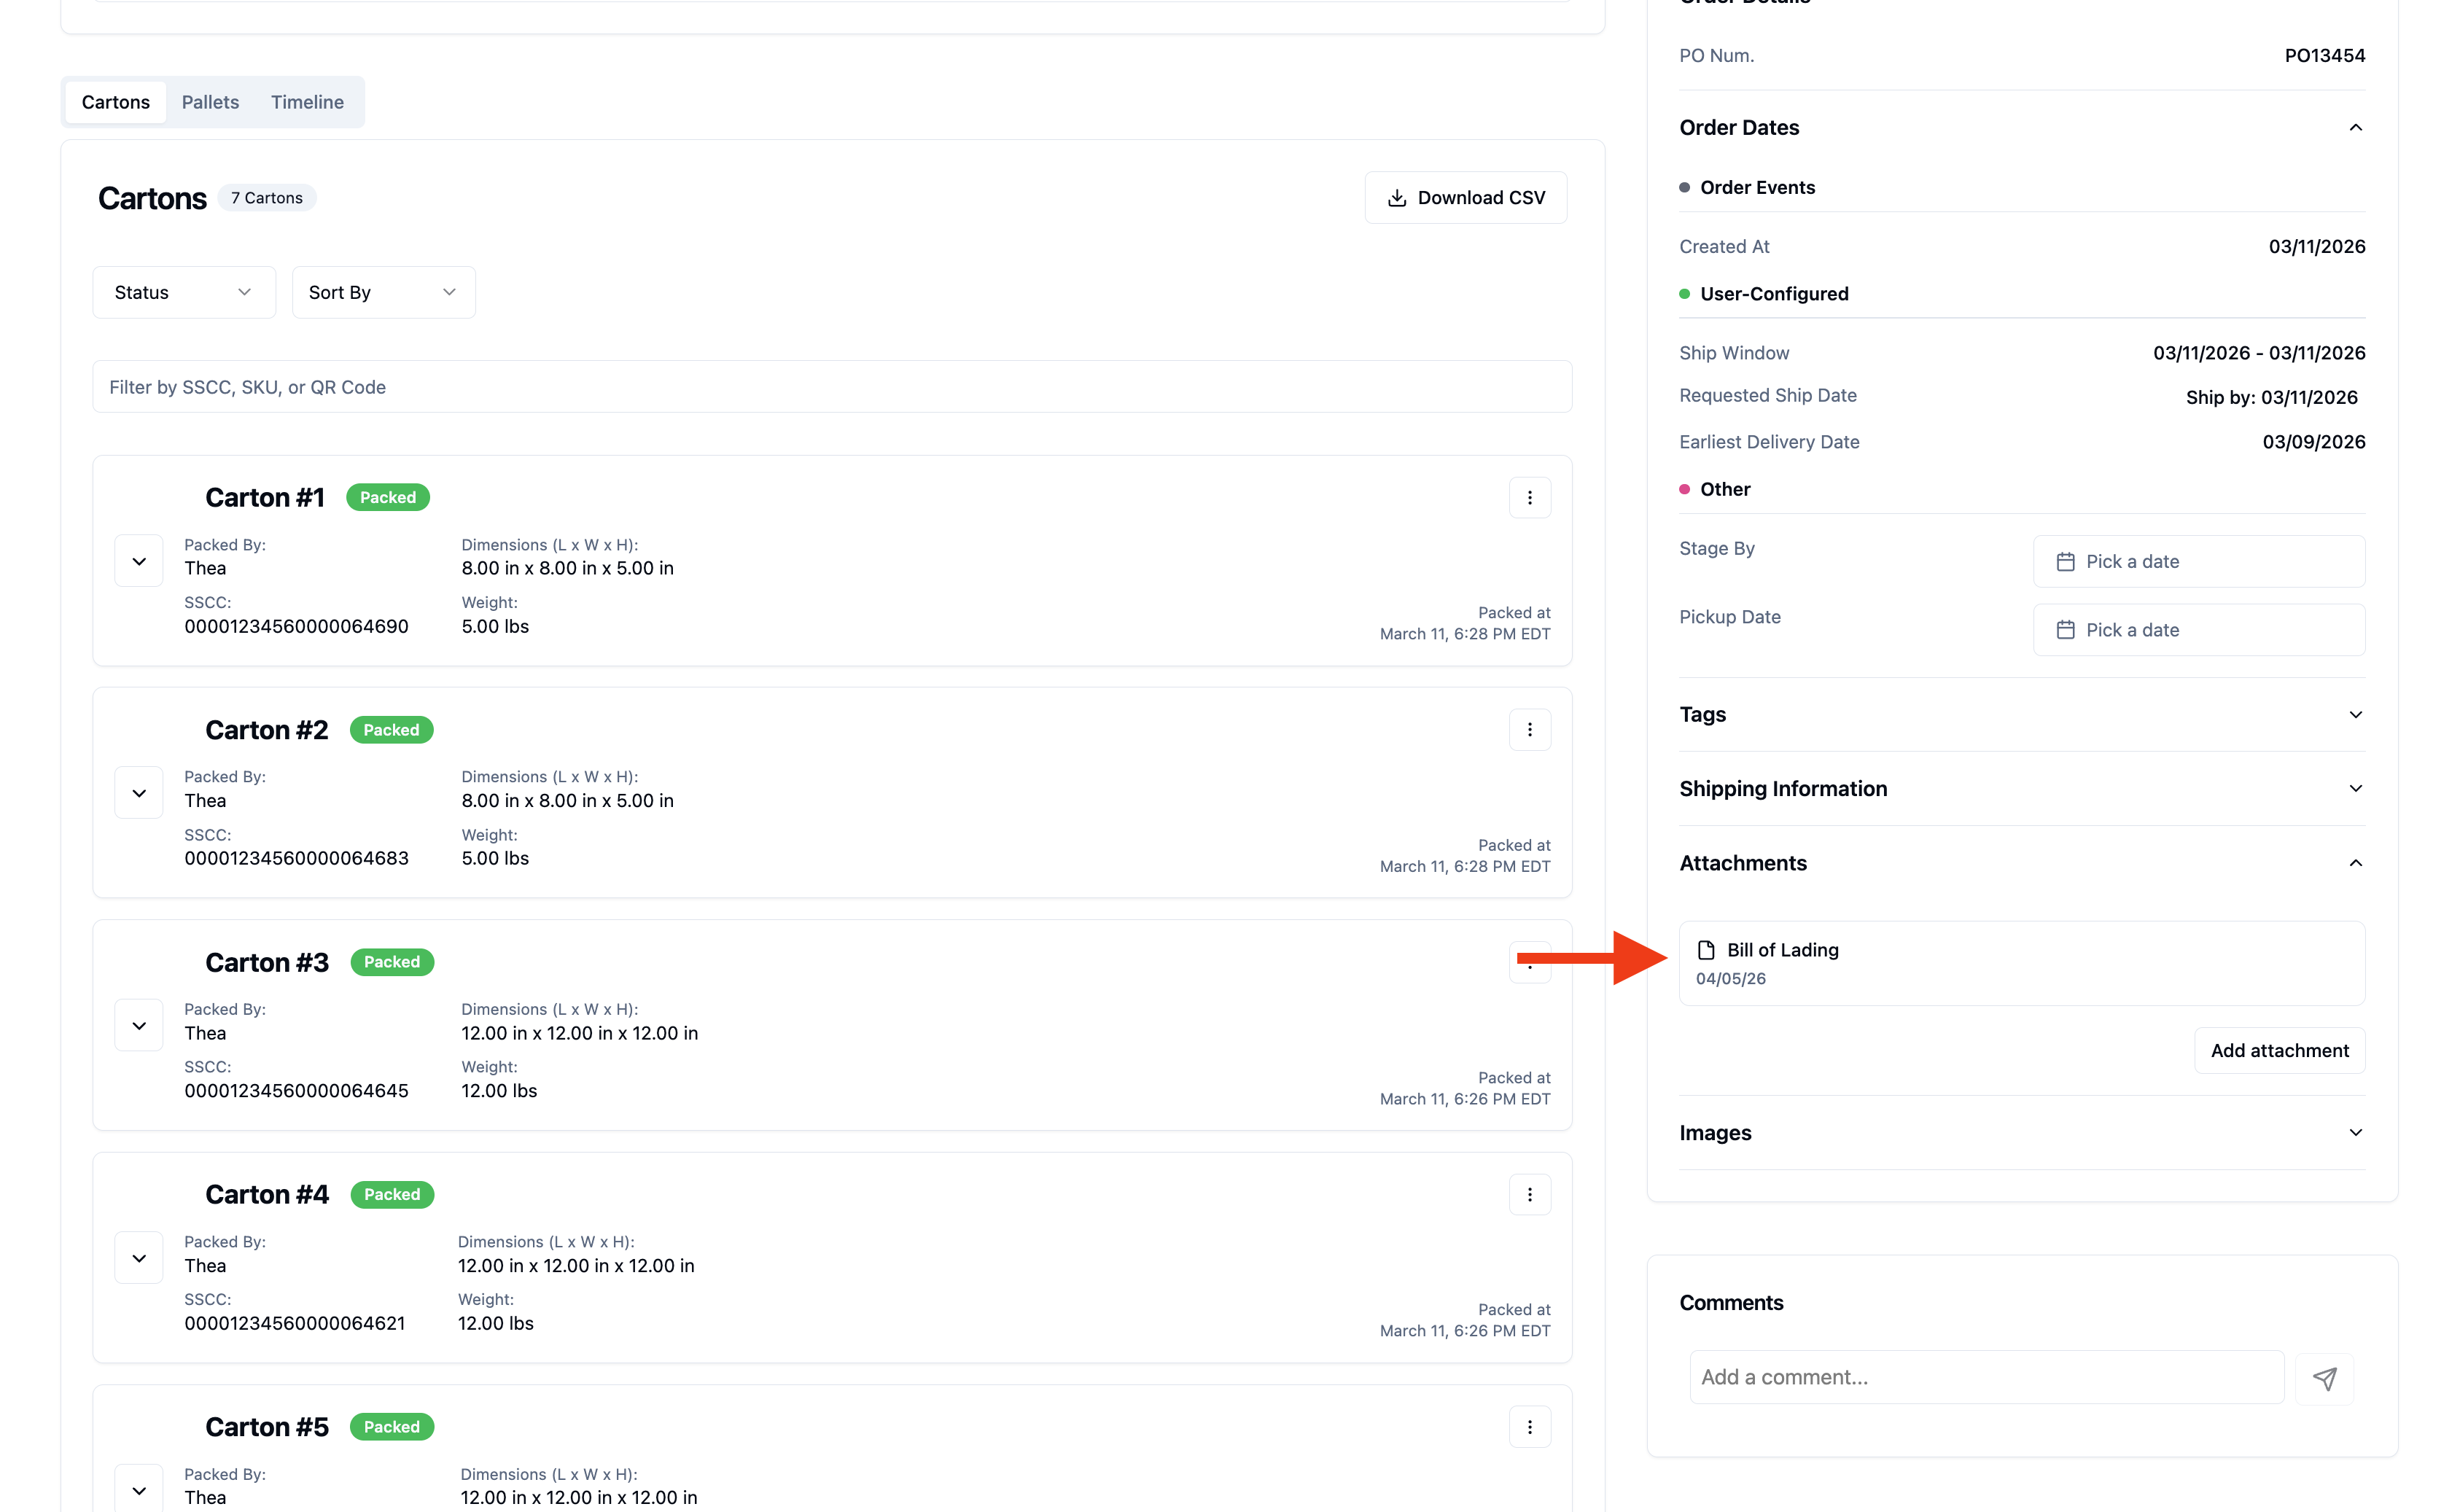The height and width of the screenshot is (1512, 2460).
Task: Click Carton #2 Packed status badge
Action: (x=391, y=730)
